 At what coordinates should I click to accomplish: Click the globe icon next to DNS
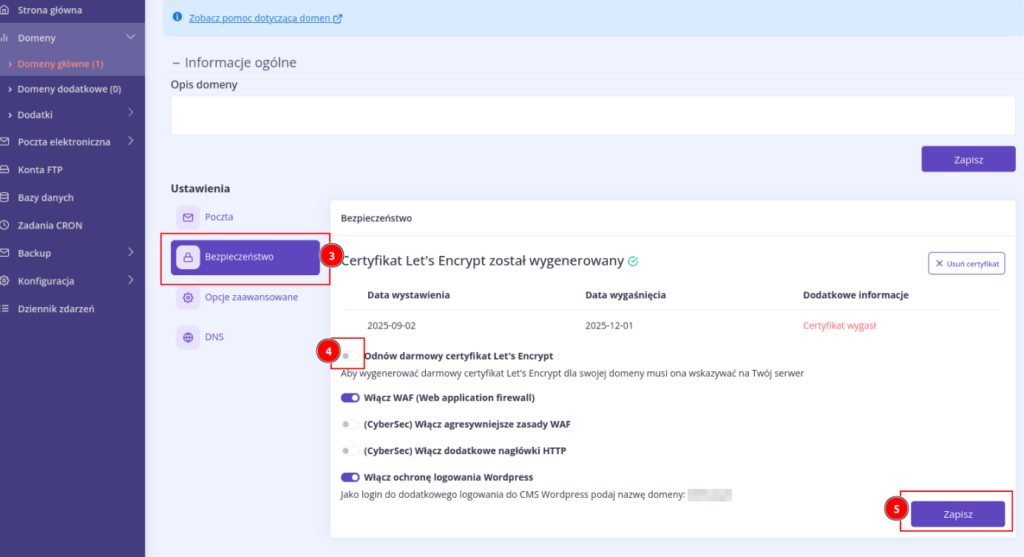click(x=187, y=337)
